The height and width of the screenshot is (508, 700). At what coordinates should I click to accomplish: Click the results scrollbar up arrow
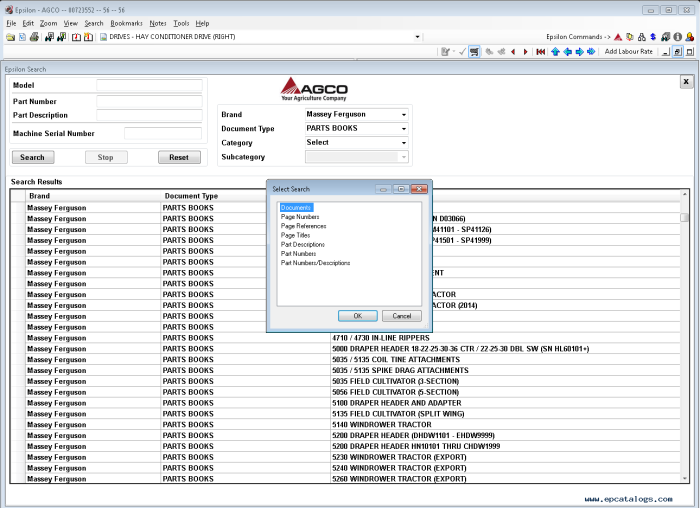pos(685,194)
